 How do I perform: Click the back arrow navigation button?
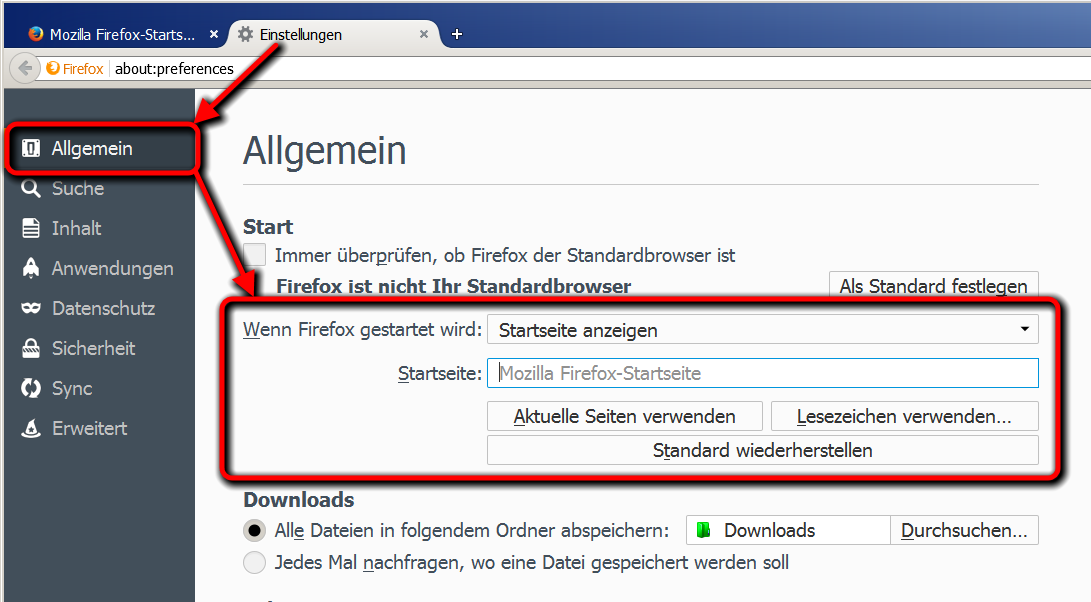pos(25,68)
